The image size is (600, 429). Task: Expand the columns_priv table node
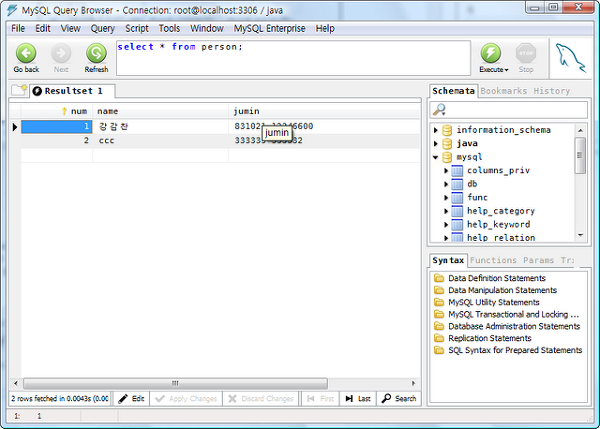tap(446, 171)
